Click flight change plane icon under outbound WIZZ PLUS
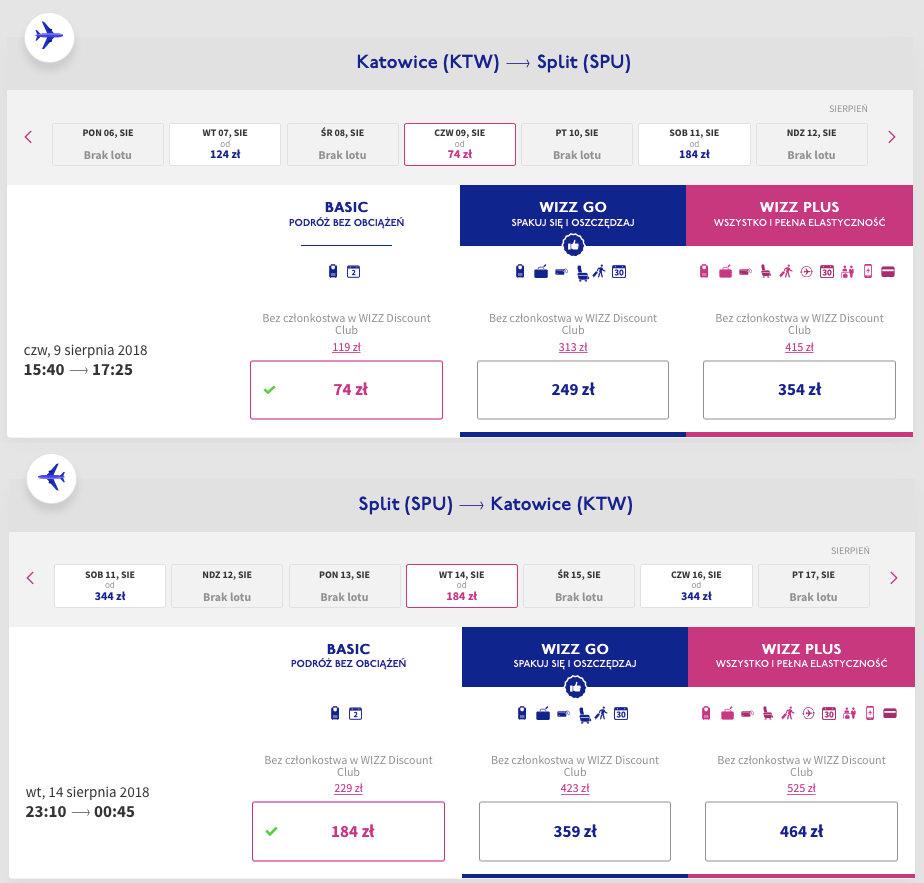Screen dimensions: 924x883 (807, 272)
